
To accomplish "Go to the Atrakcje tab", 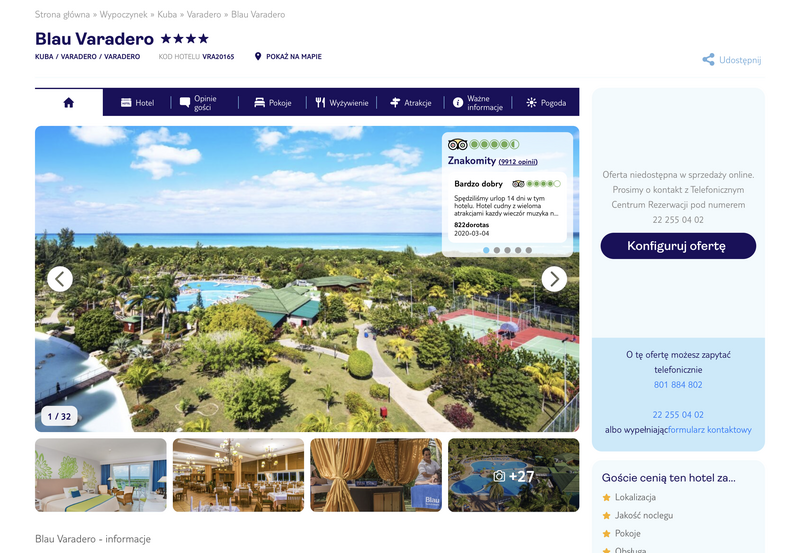I will click(410, 103).
